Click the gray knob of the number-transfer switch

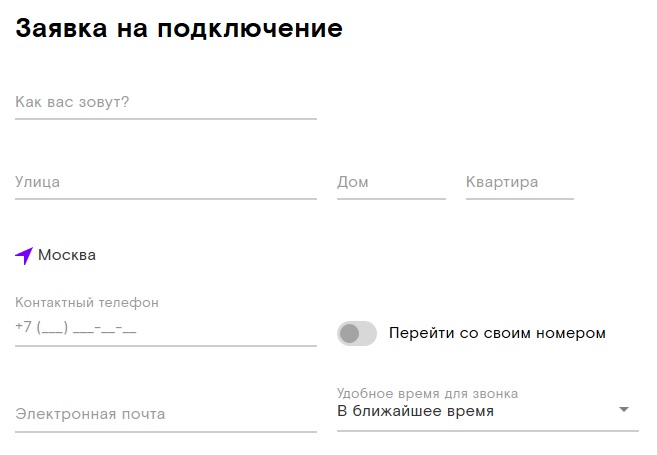click(x=349, y=333)
